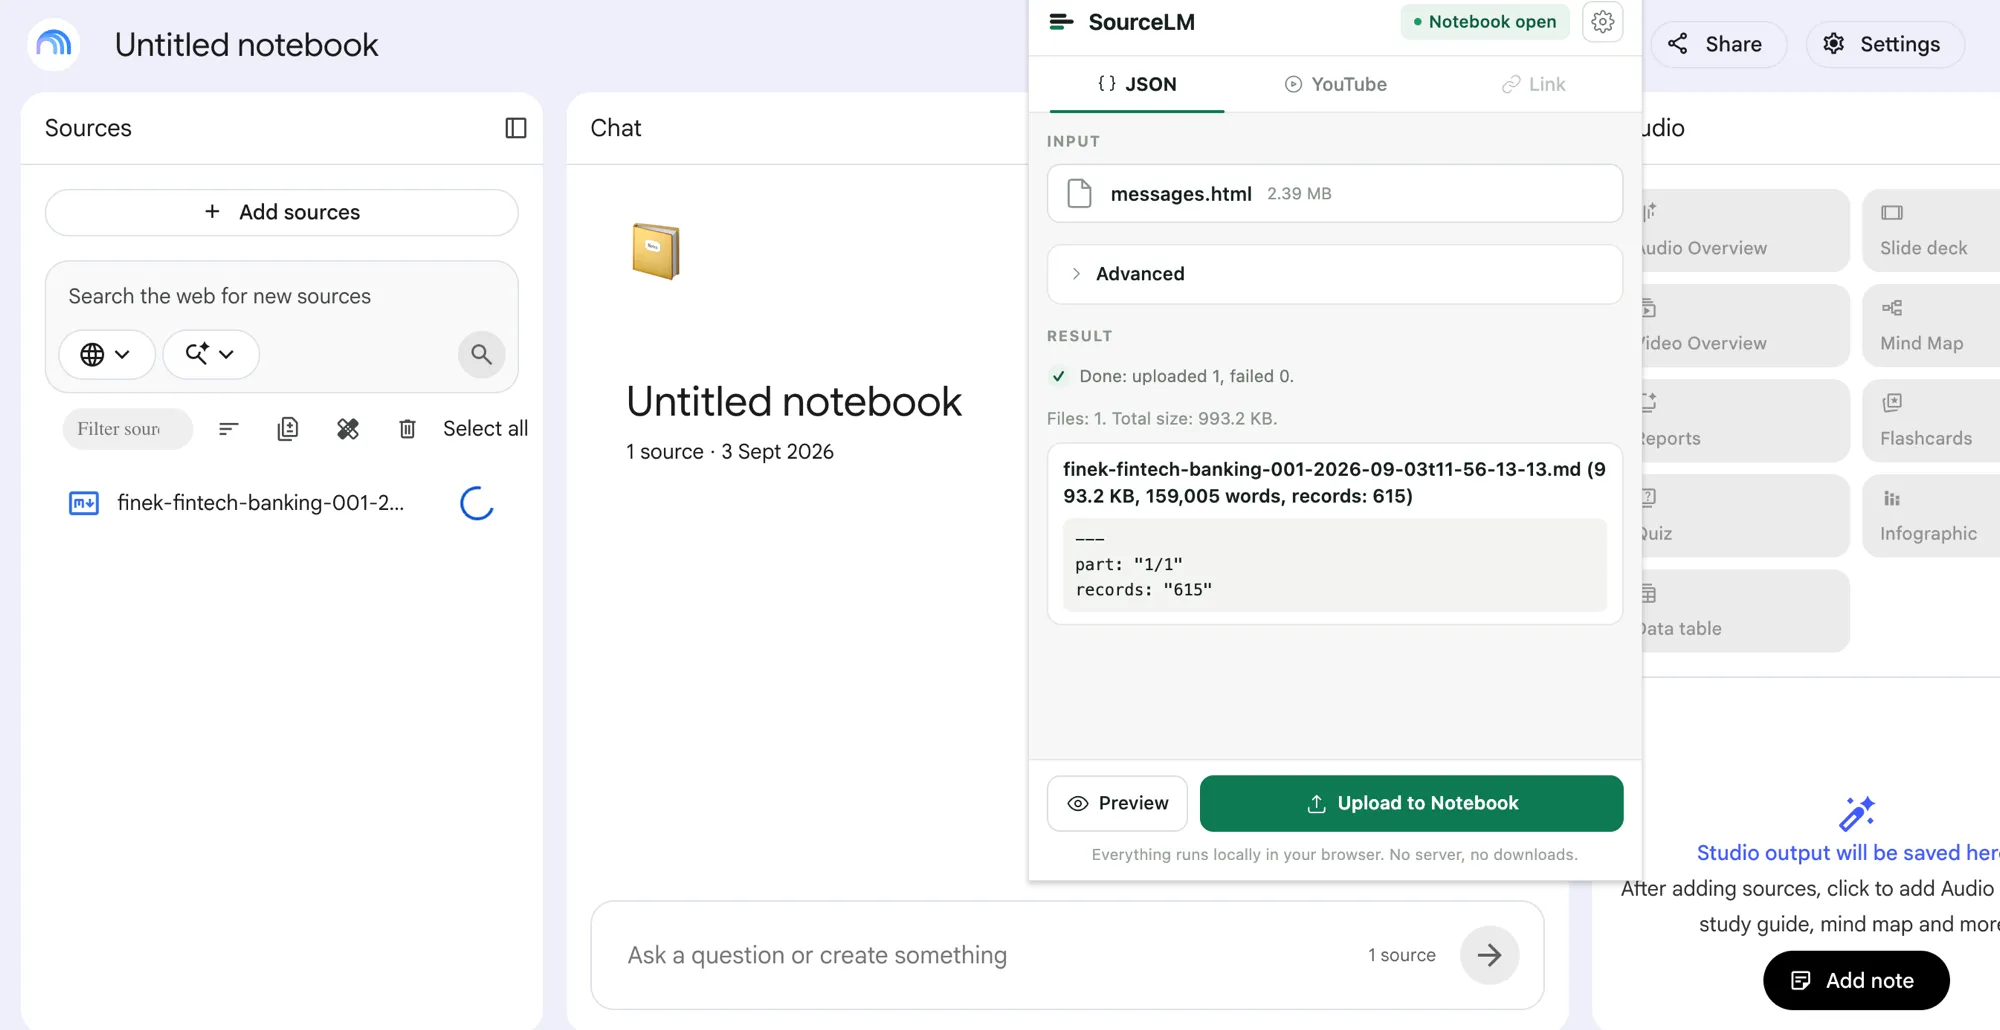Click Upload to Notebook button

click(x=1411, y=803)
